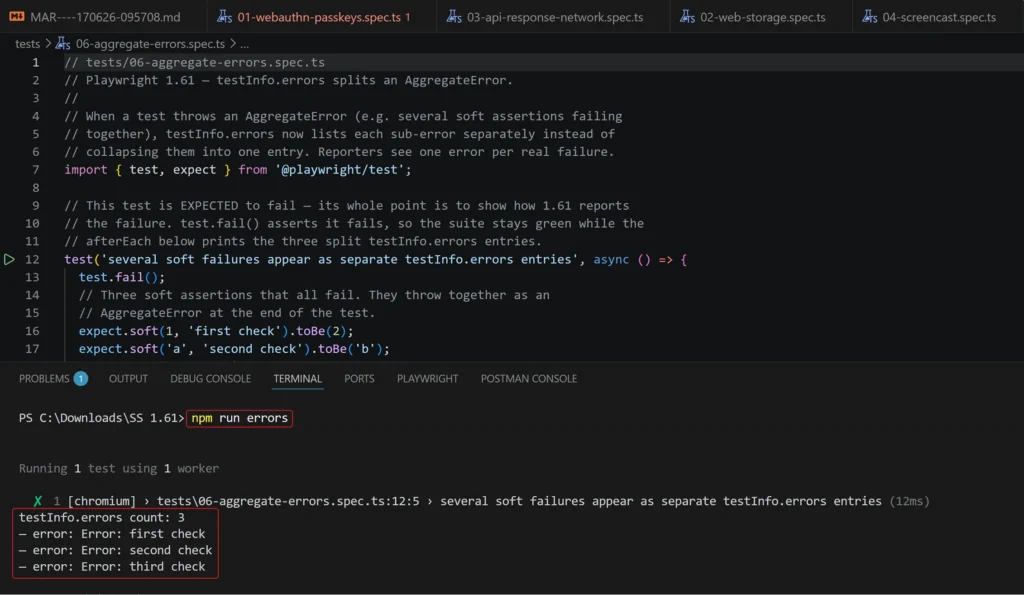Click the comment on line 9 about EXPECTED to fail

[347, 206]
